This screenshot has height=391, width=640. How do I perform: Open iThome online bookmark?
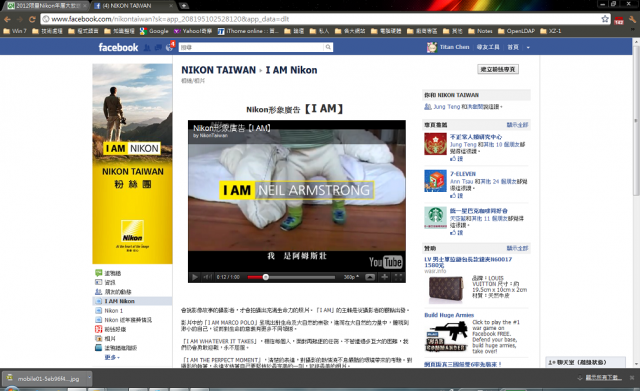248,31
